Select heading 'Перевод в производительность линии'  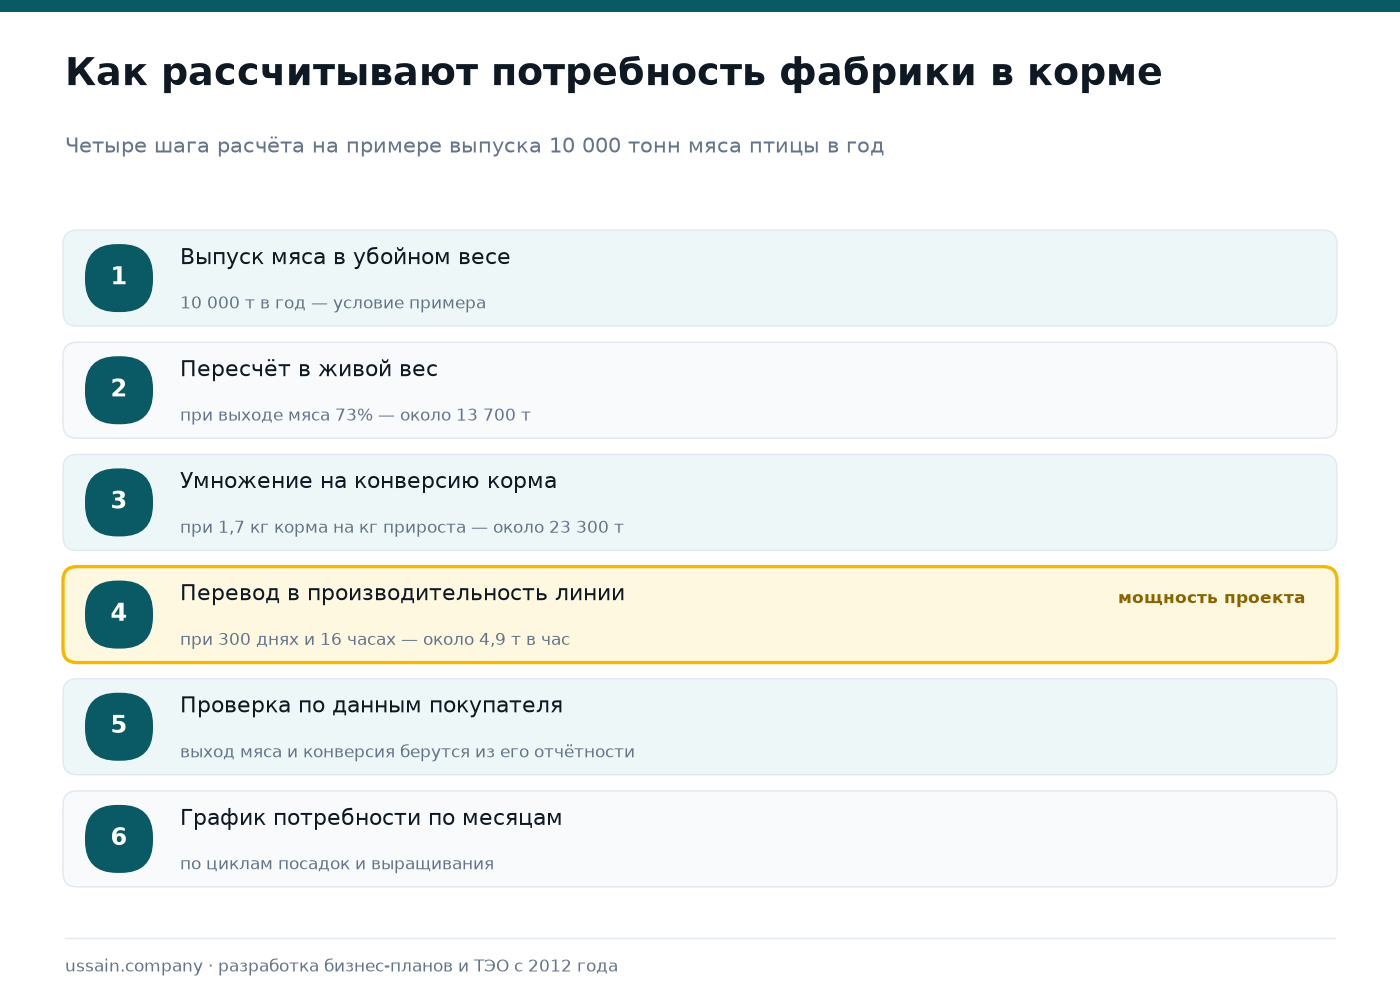click(402, 593)
